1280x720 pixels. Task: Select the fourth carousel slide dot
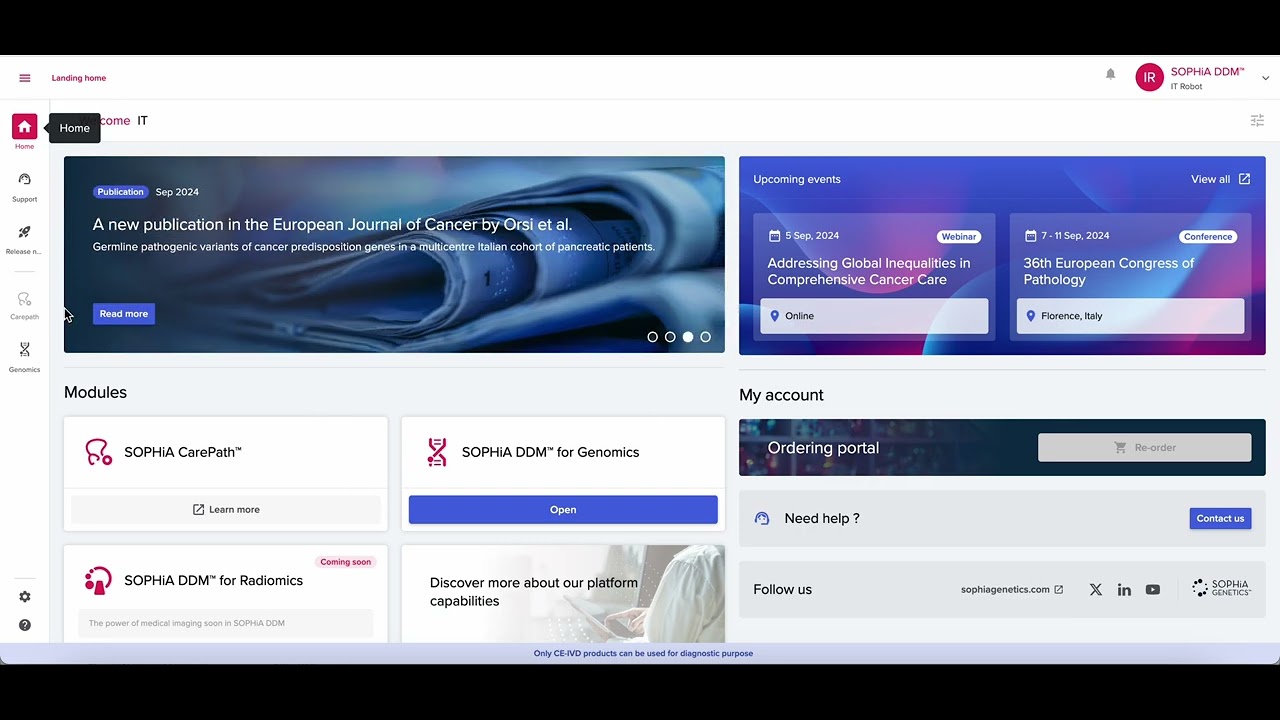(x=705, y=337)
